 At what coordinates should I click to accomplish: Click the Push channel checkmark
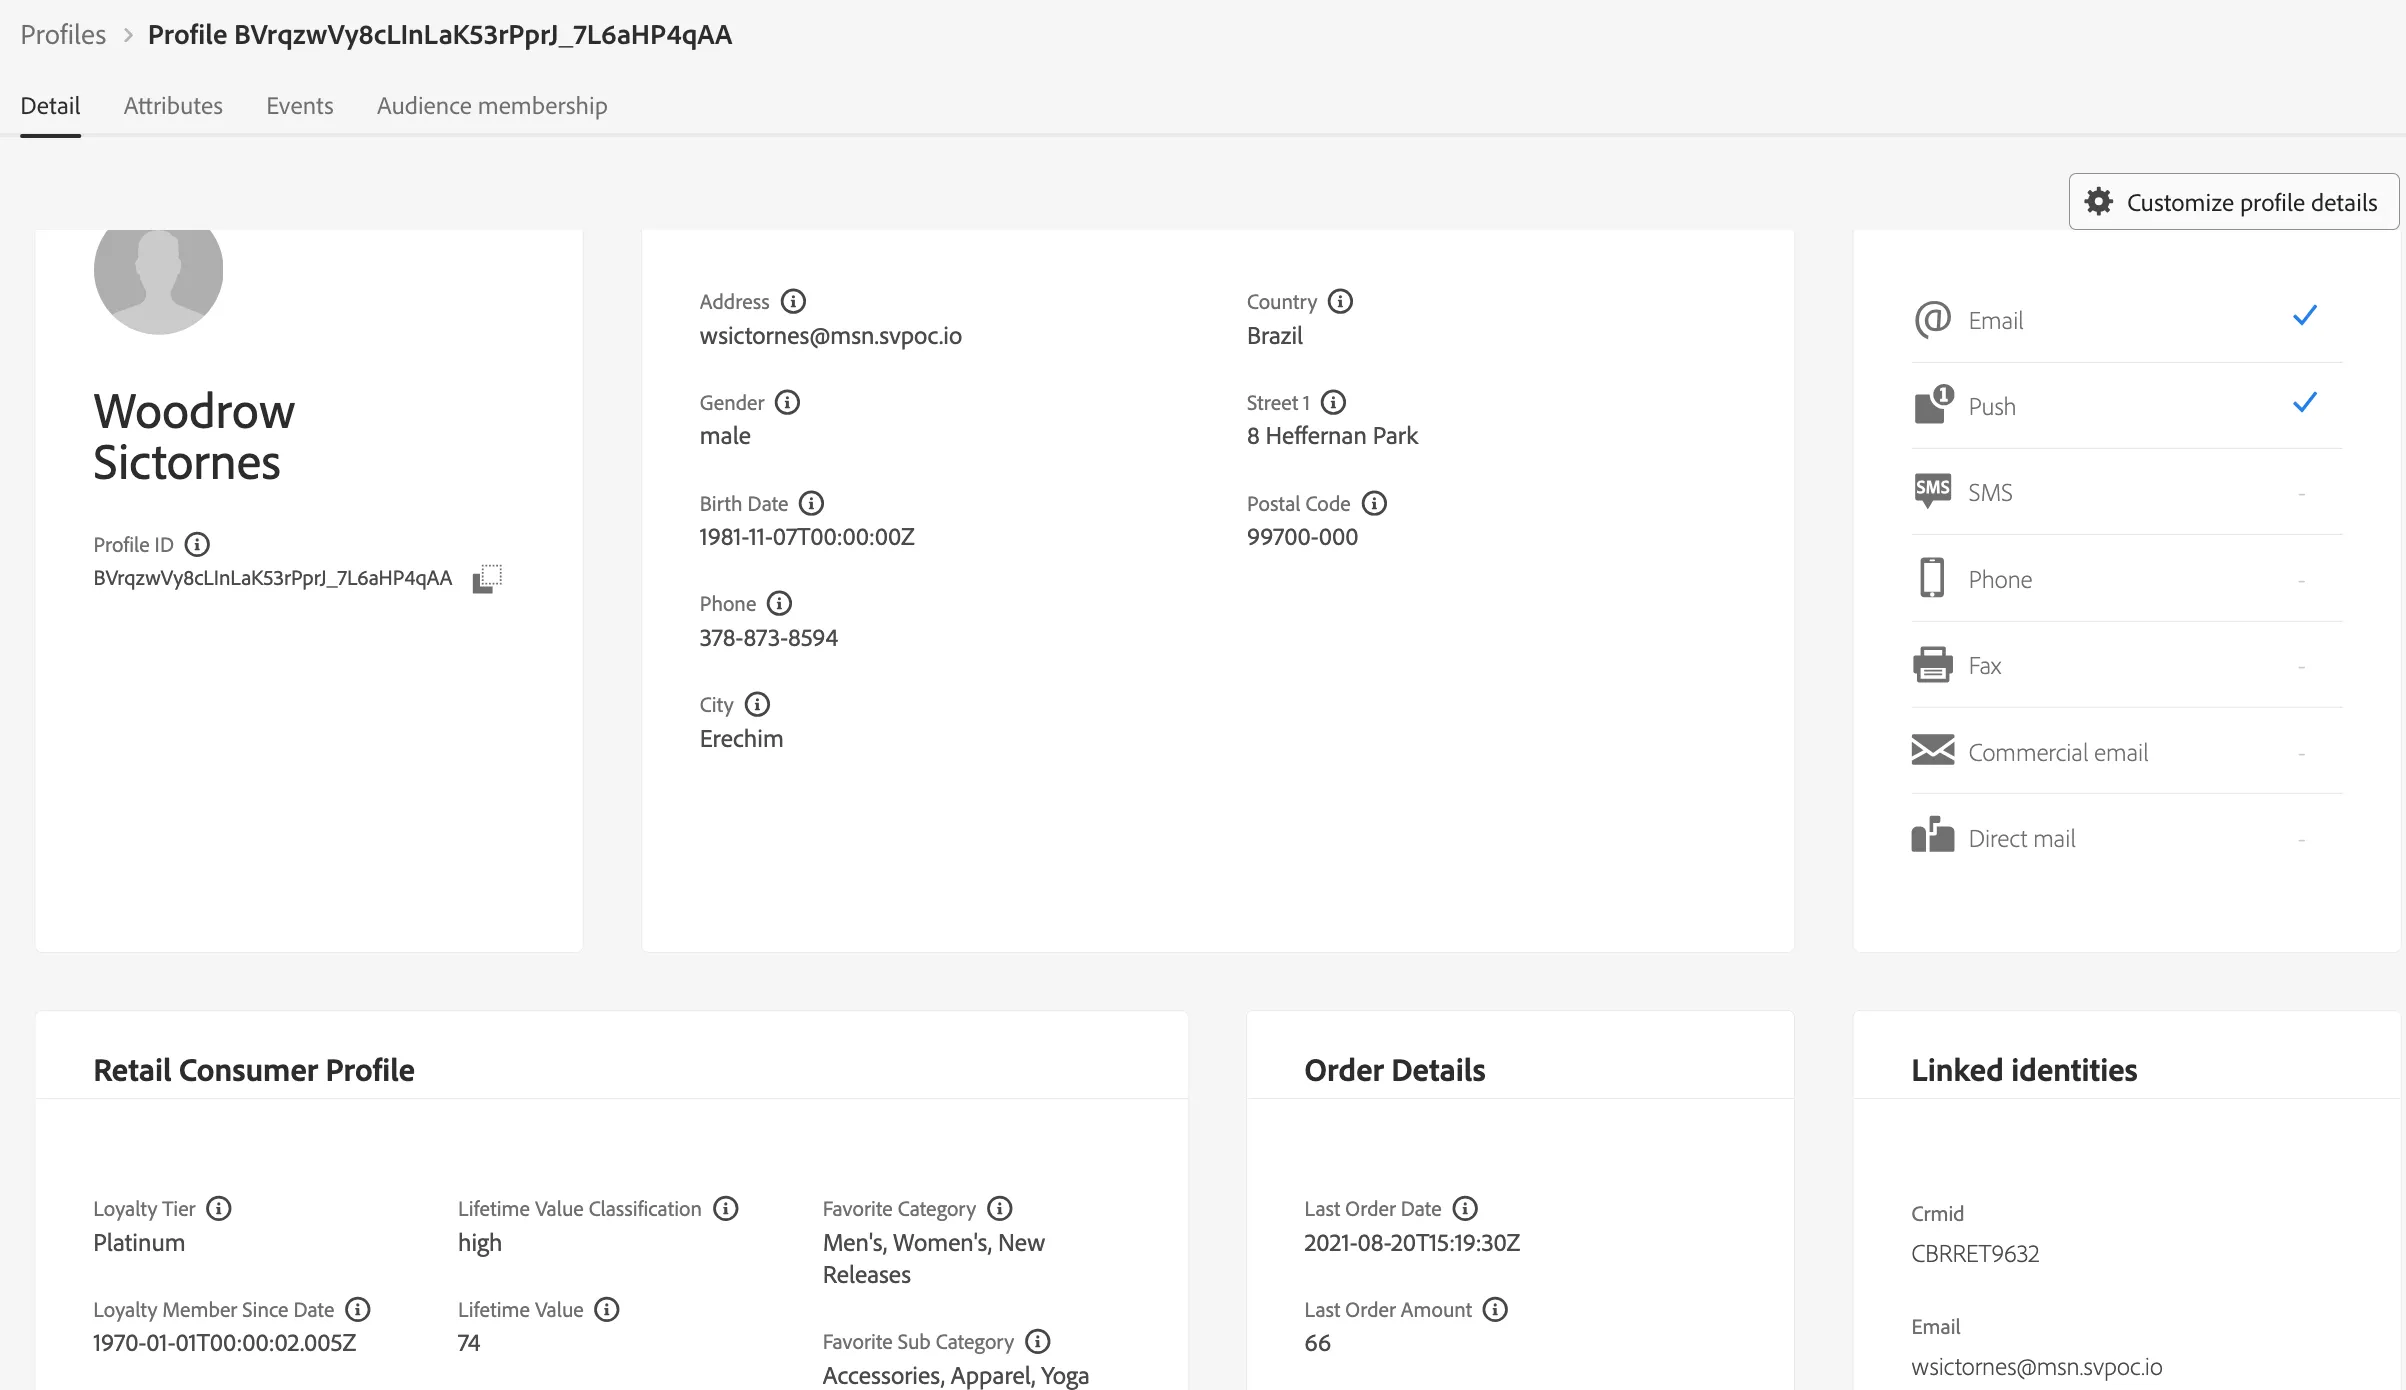2304,402
